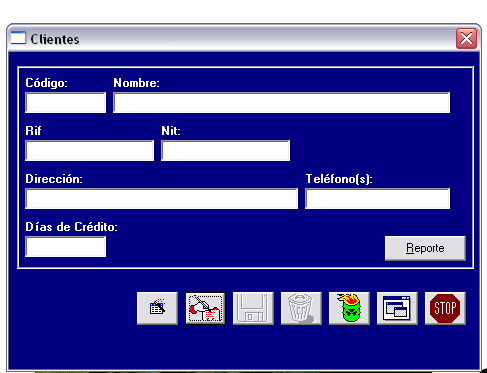
Task: Click the Rif label text
Action: click(33, 131)
